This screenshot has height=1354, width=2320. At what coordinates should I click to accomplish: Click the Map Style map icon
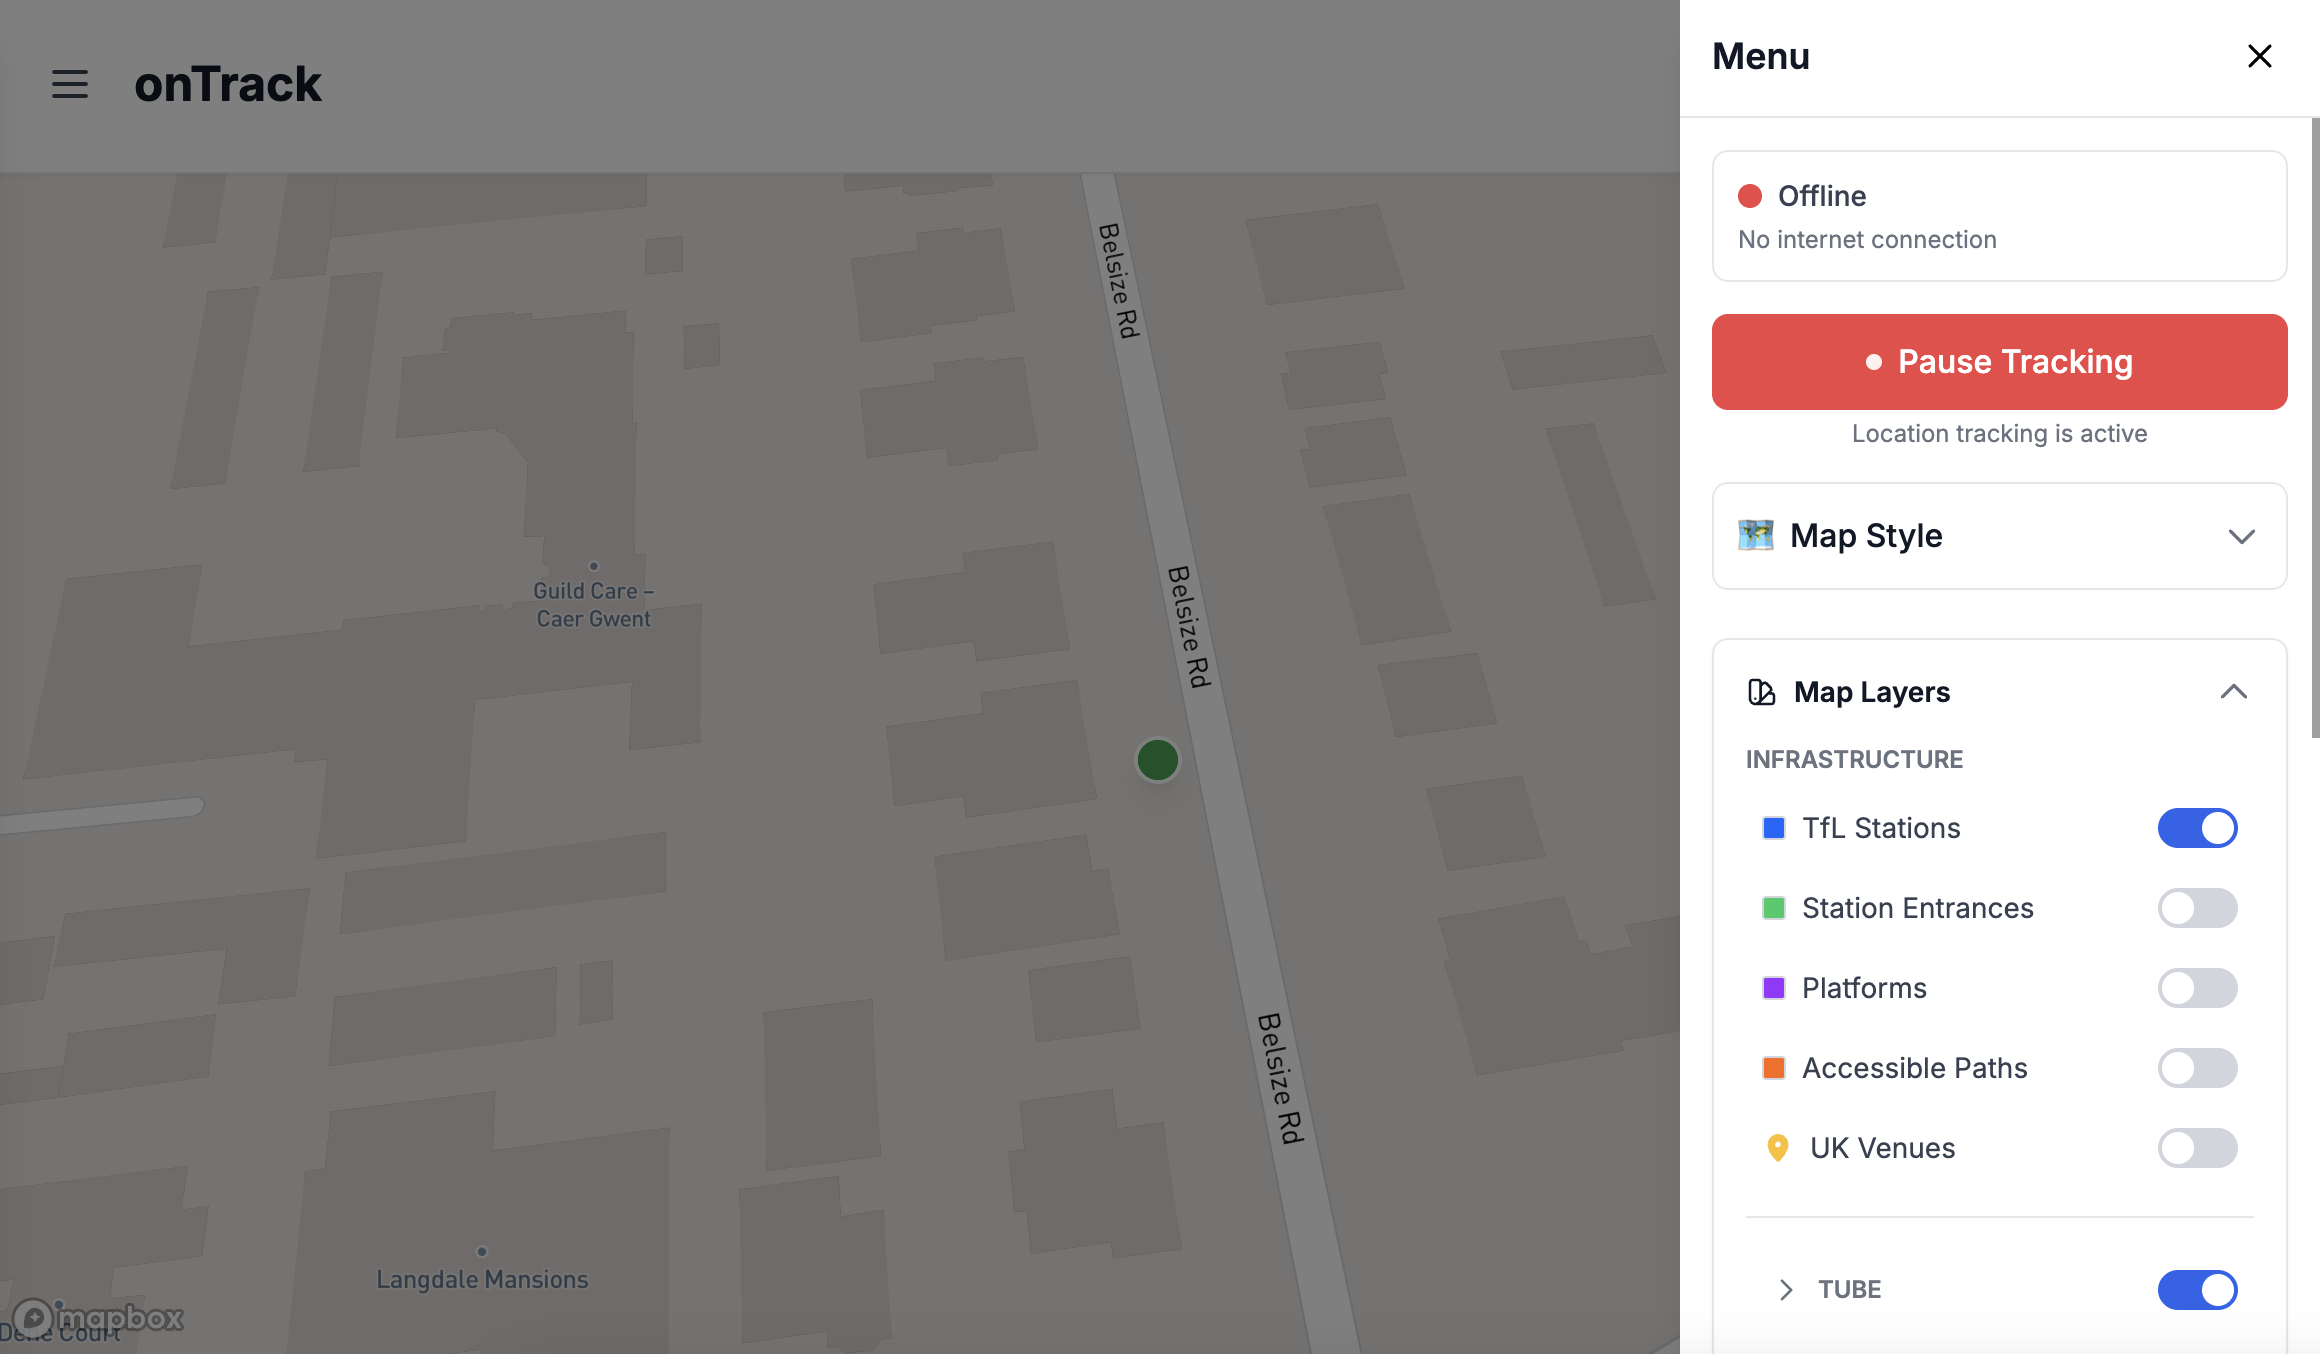tap(1755, 536)
